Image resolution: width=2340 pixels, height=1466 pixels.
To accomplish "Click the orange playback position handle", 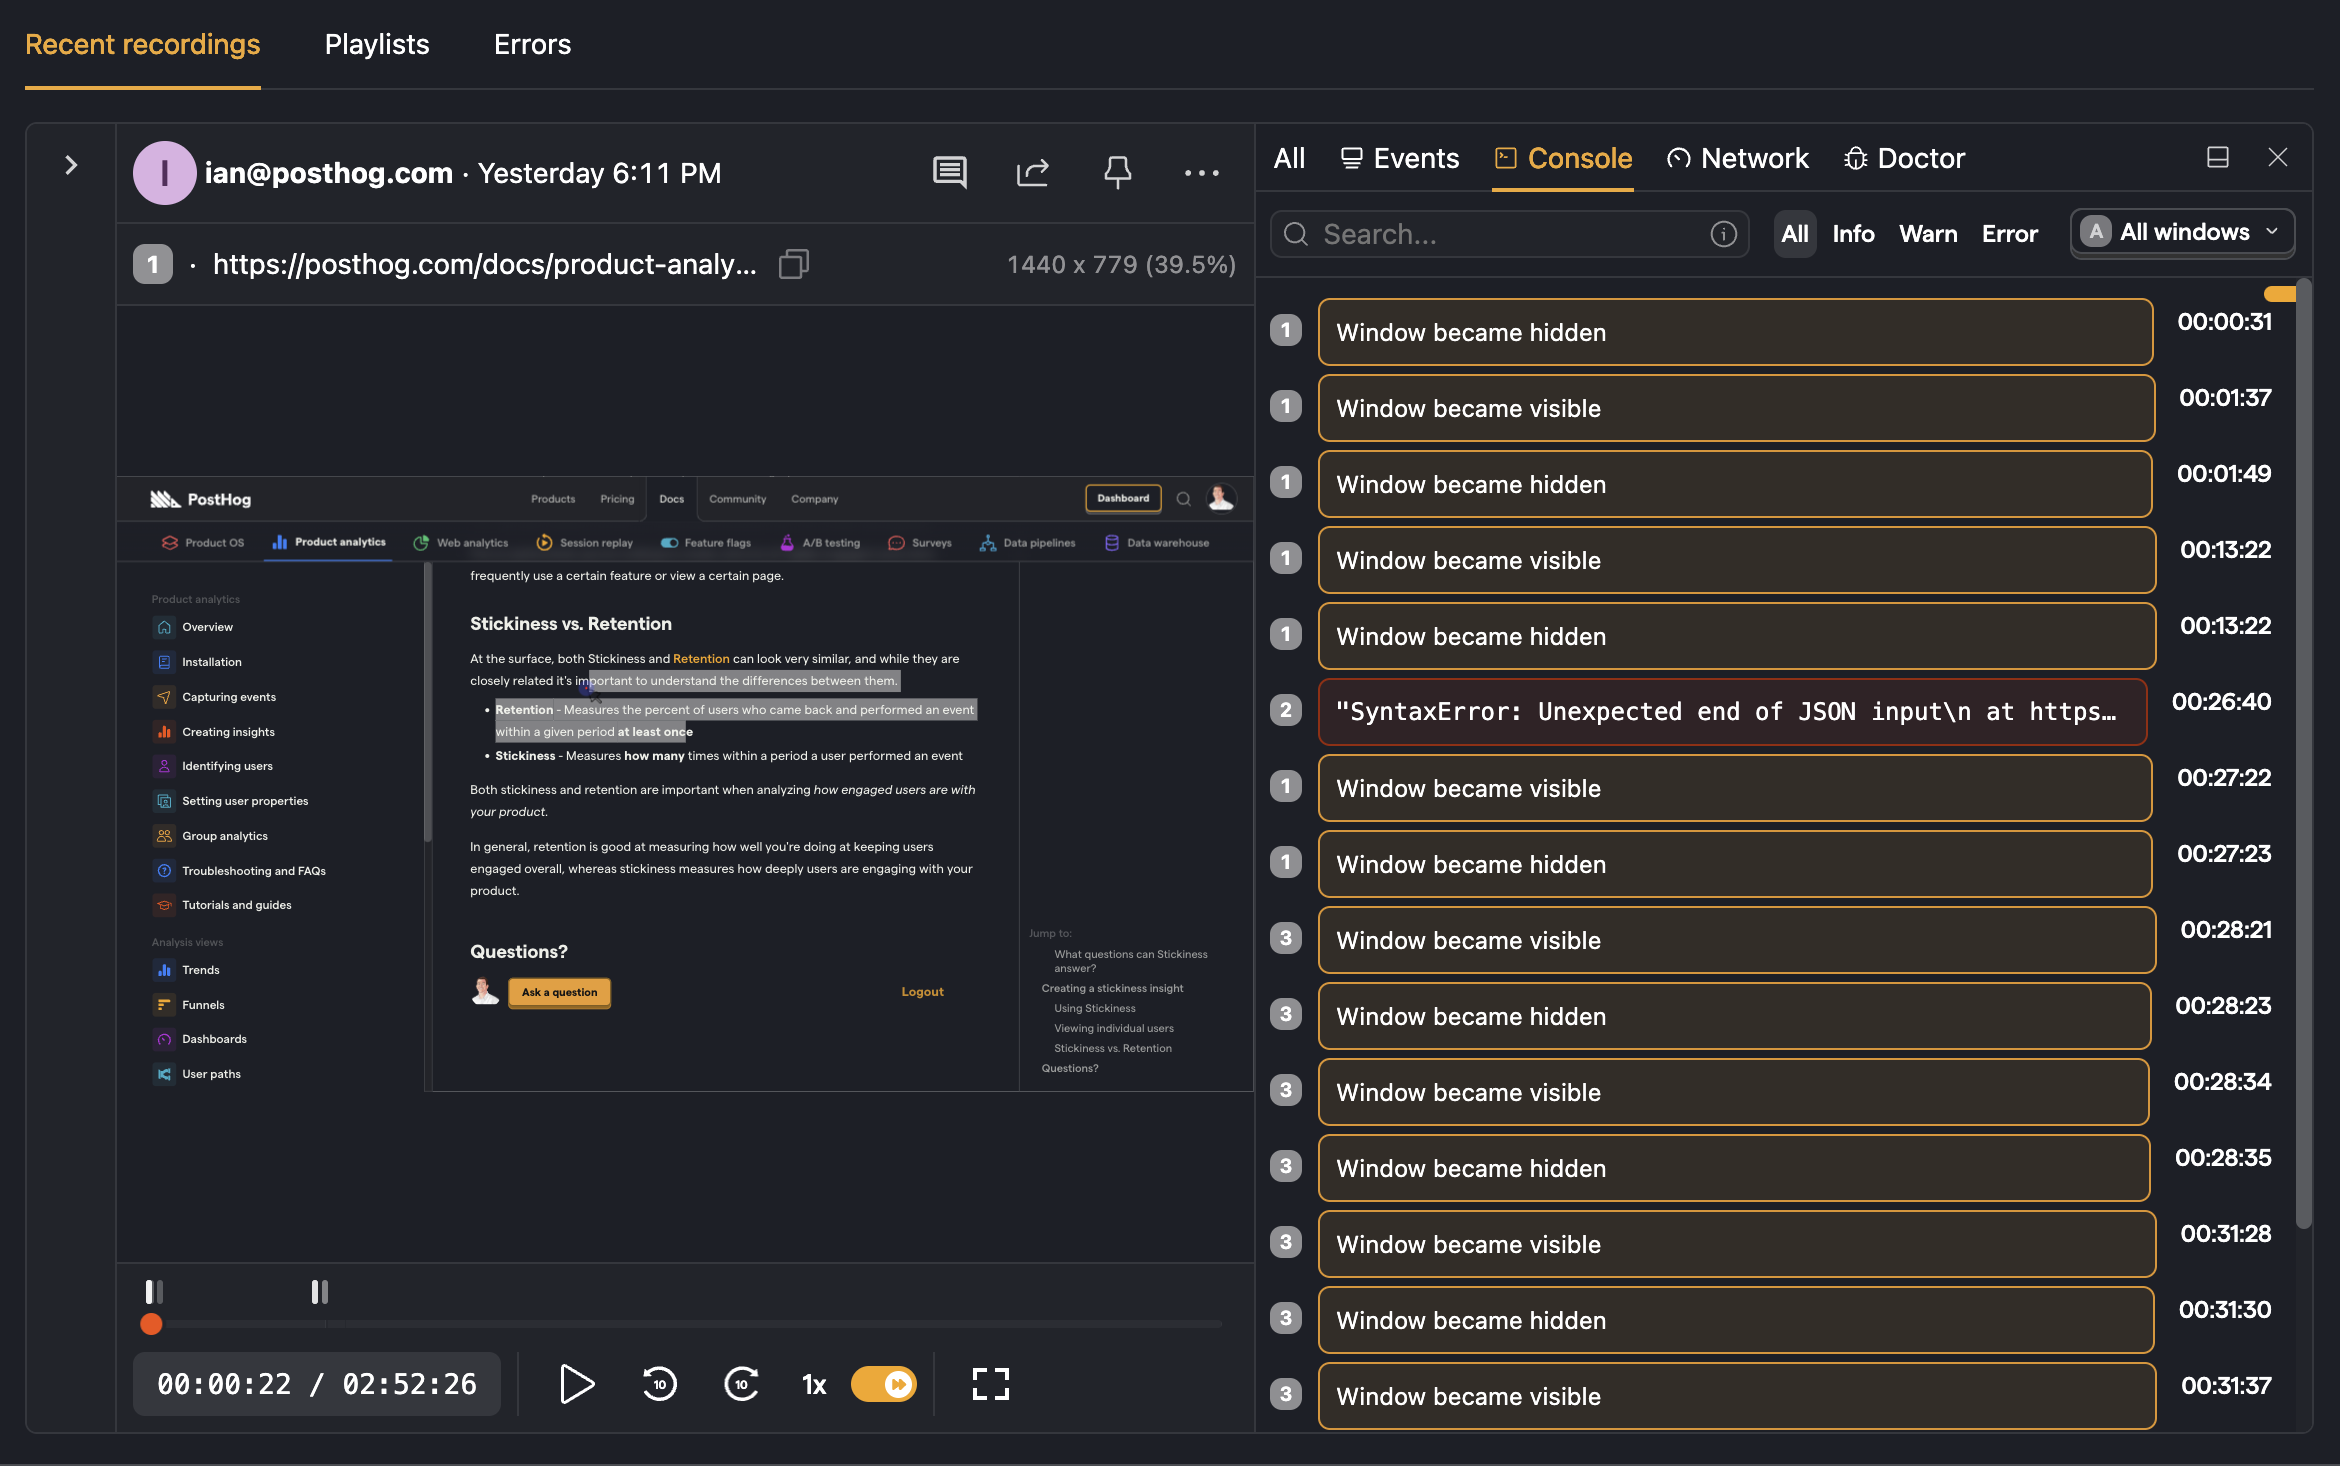I will point(151,1324).
